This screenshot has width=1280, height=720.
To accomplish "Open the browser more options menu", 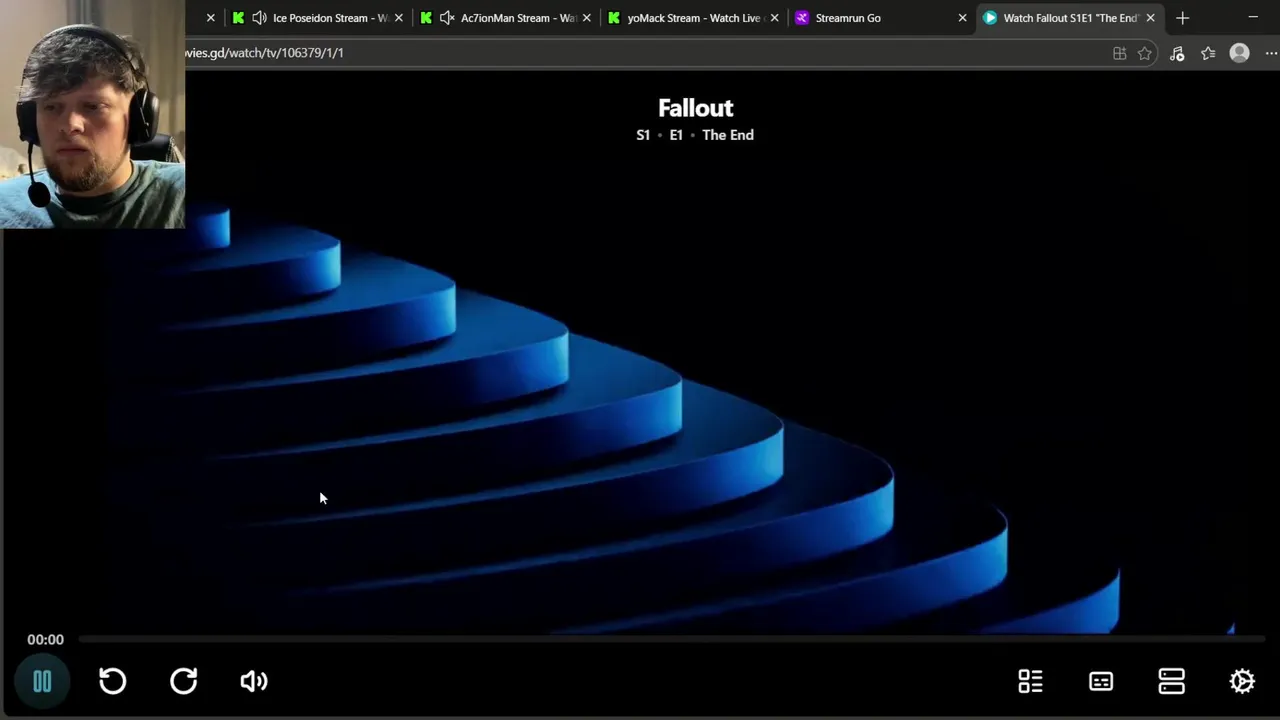I will tap(1271, 53).
